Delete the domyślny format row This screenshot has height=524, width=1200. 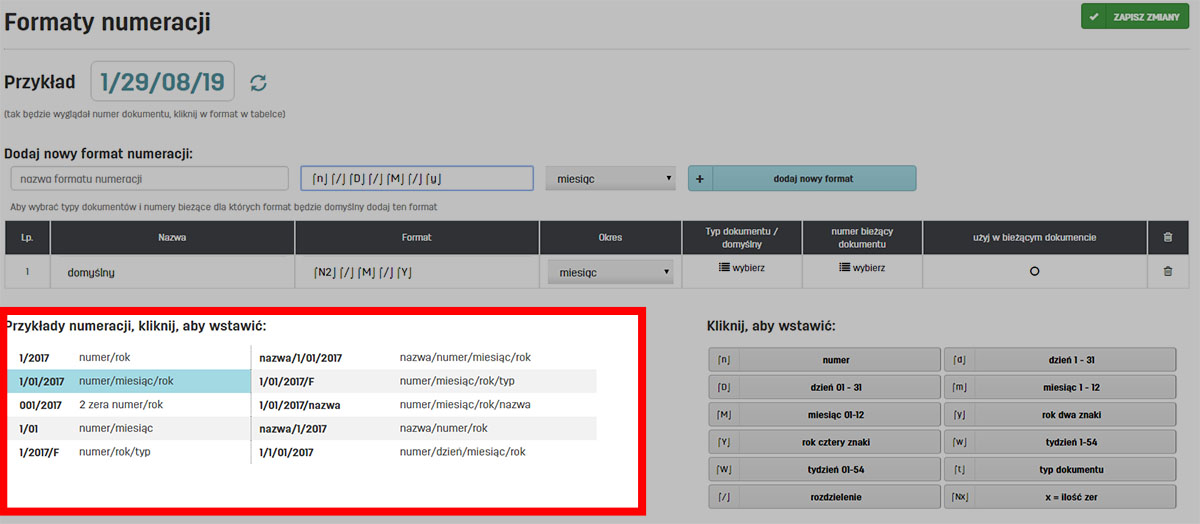click(x=1166, y=271)
